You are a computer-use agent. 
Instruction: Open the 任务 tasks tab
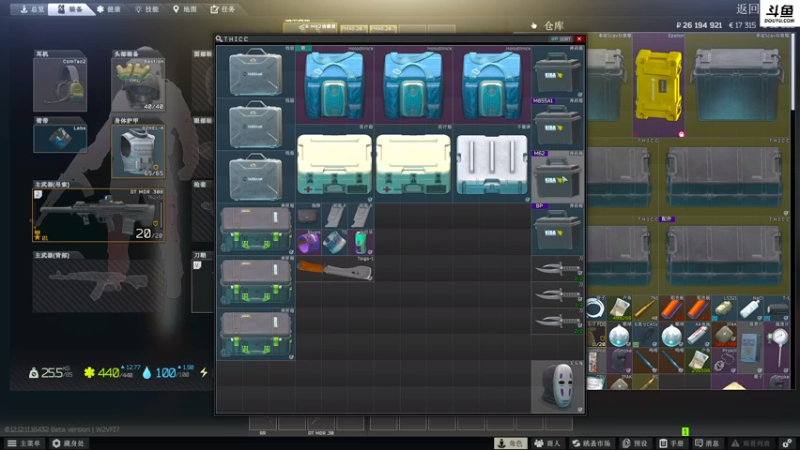point(223,9)
